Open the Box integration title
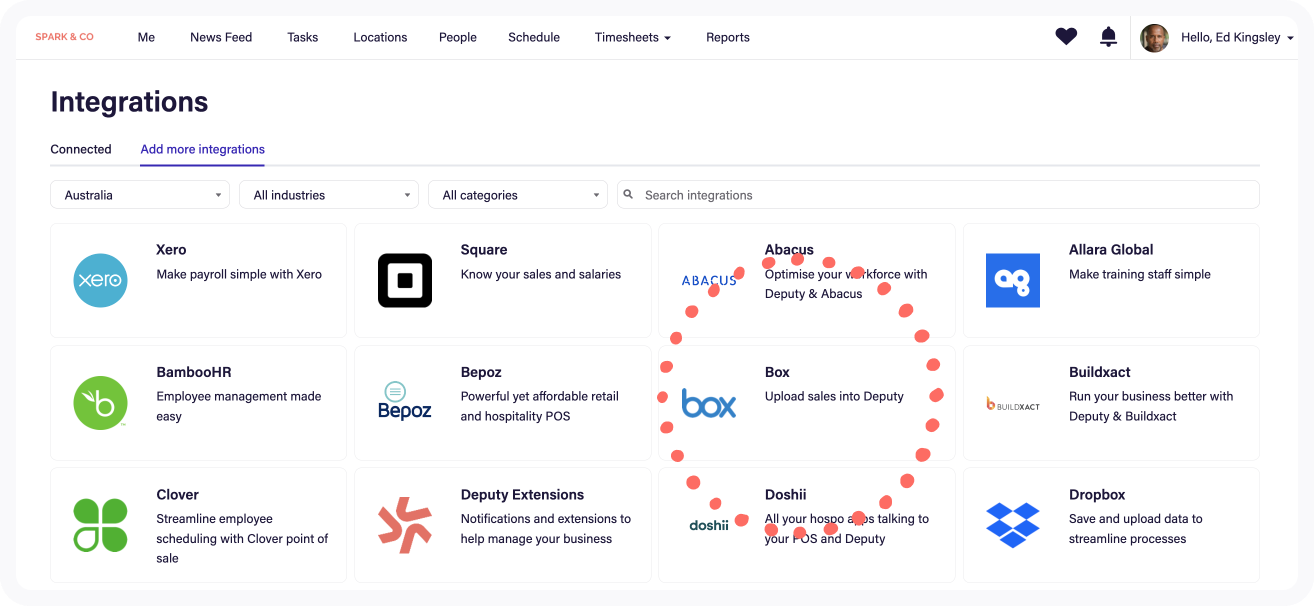 click(x=777, y=372)
